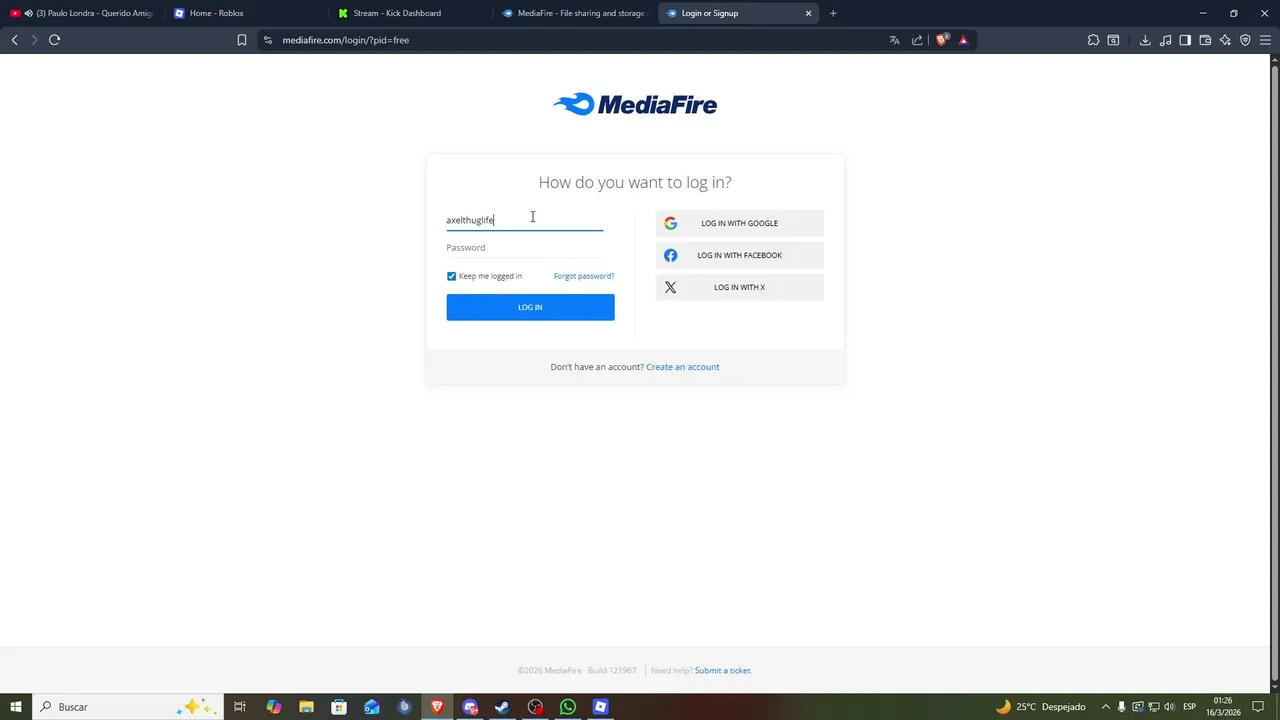Click the blue LOG IN button
Viewport: 1280px width, 720px height.
pyautogui.click(x=530, y=307)
